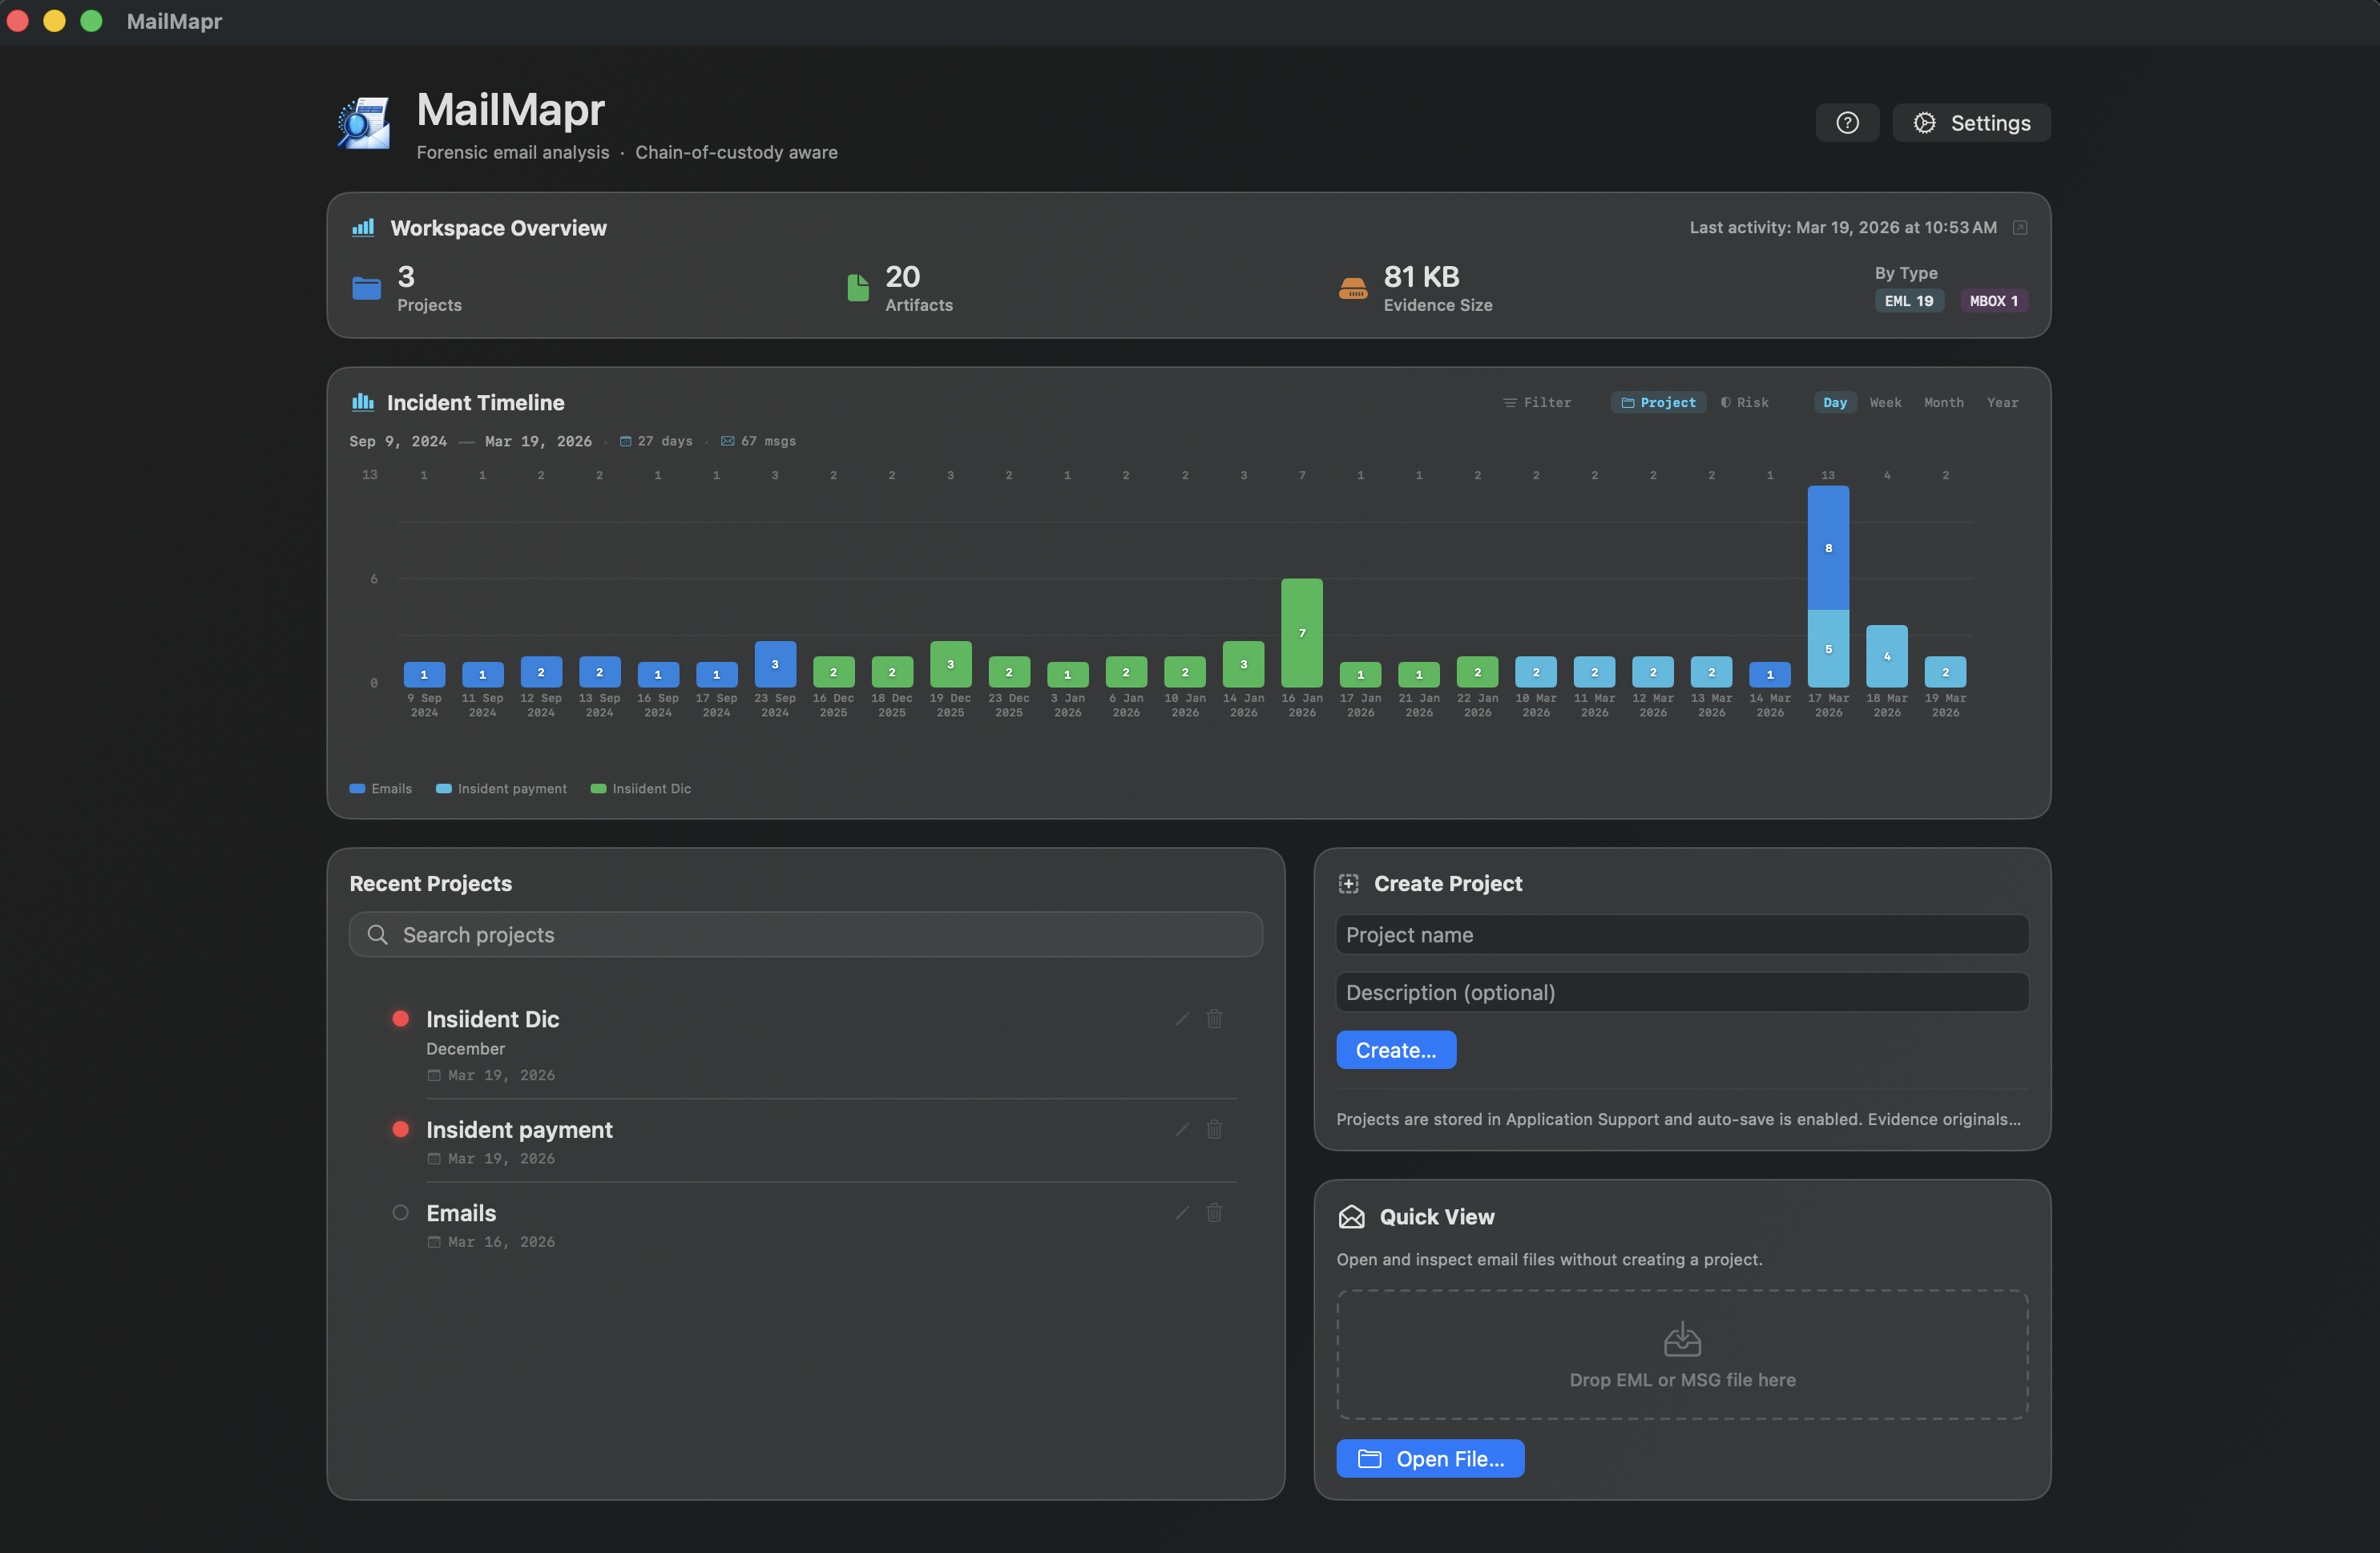This screenshot has width=2380, height=1553.
Task: Open the Filter options in Incident Timeline
Action: [x=1539, y=402]
